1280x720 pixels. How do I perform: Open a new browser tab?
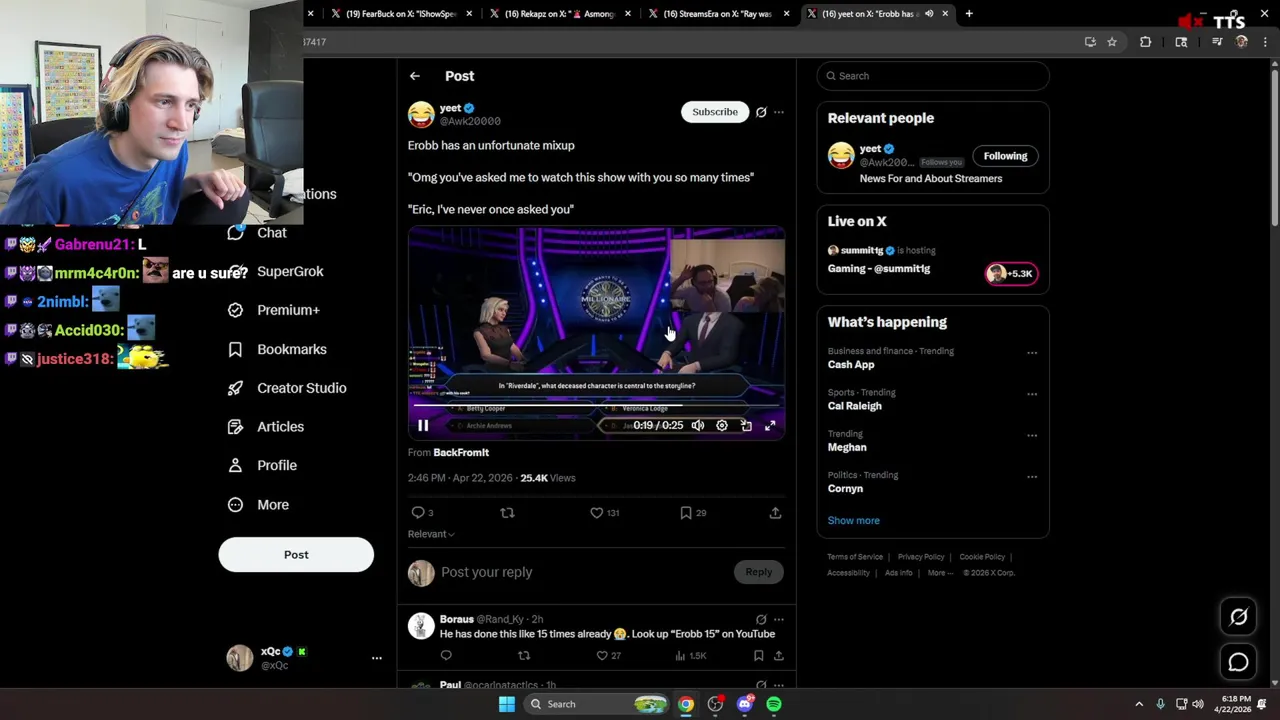[969, 14]
